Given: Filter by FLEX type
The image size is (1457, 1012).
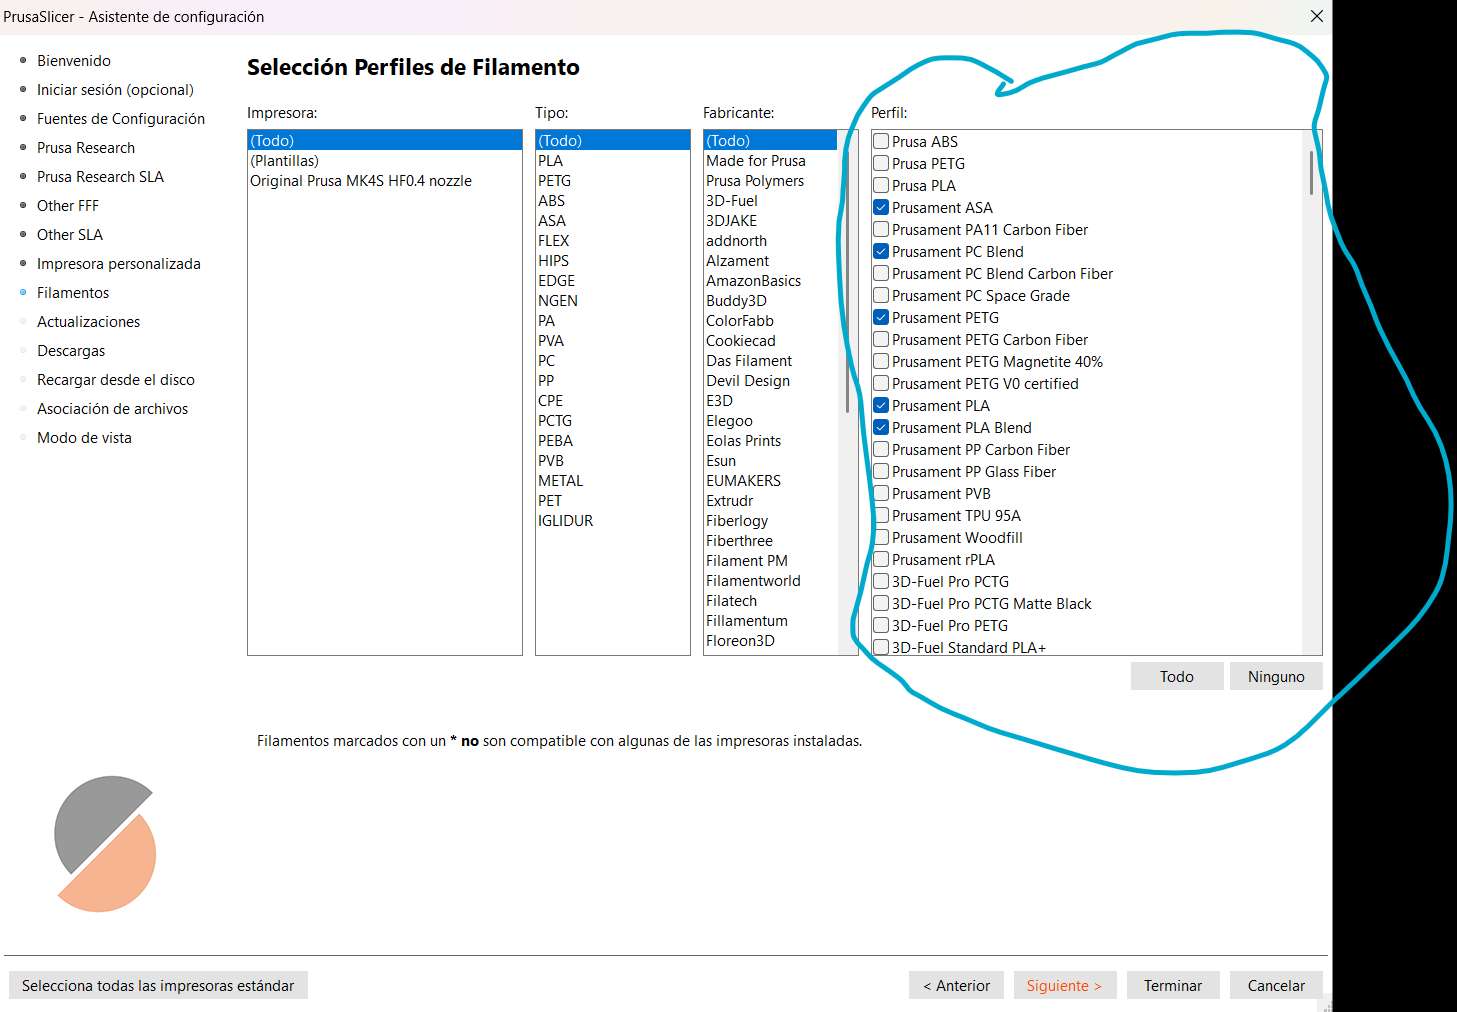Looking at the screenshot, I should [x=613, y=241].
